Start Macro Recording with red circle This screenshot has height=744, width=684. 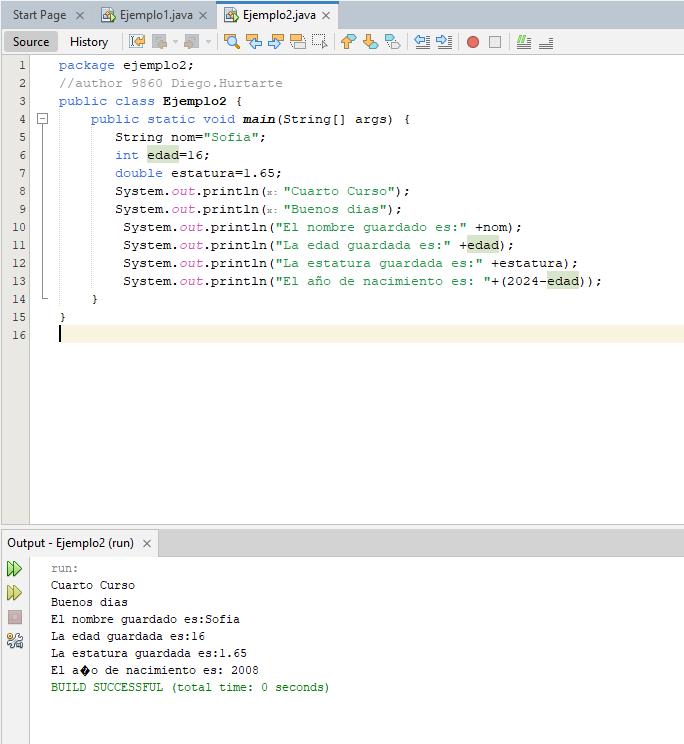[473, 42]
